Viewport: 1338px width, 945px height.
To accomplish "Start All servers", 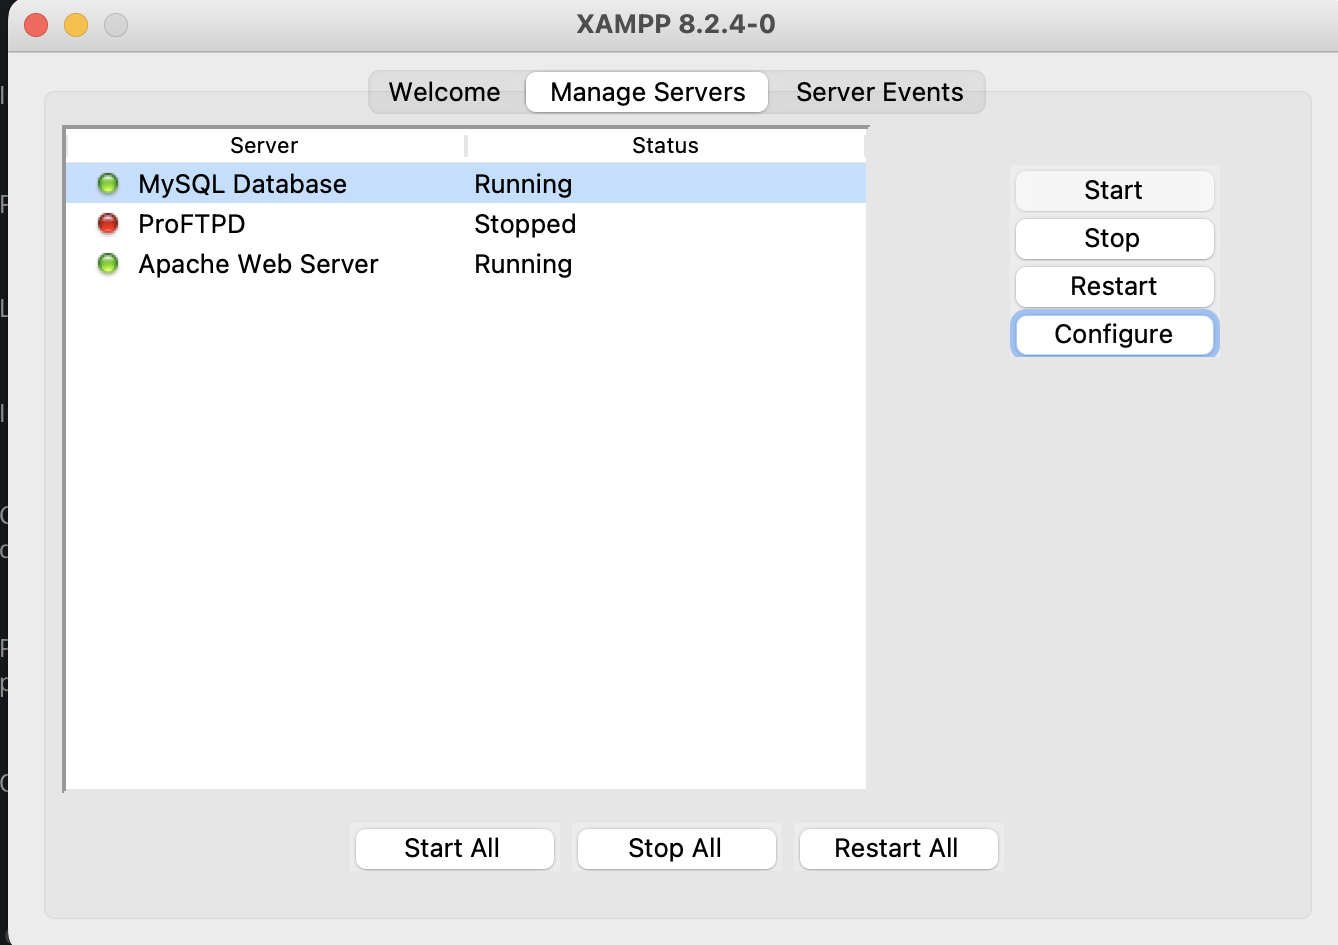I will click(454, 848).
